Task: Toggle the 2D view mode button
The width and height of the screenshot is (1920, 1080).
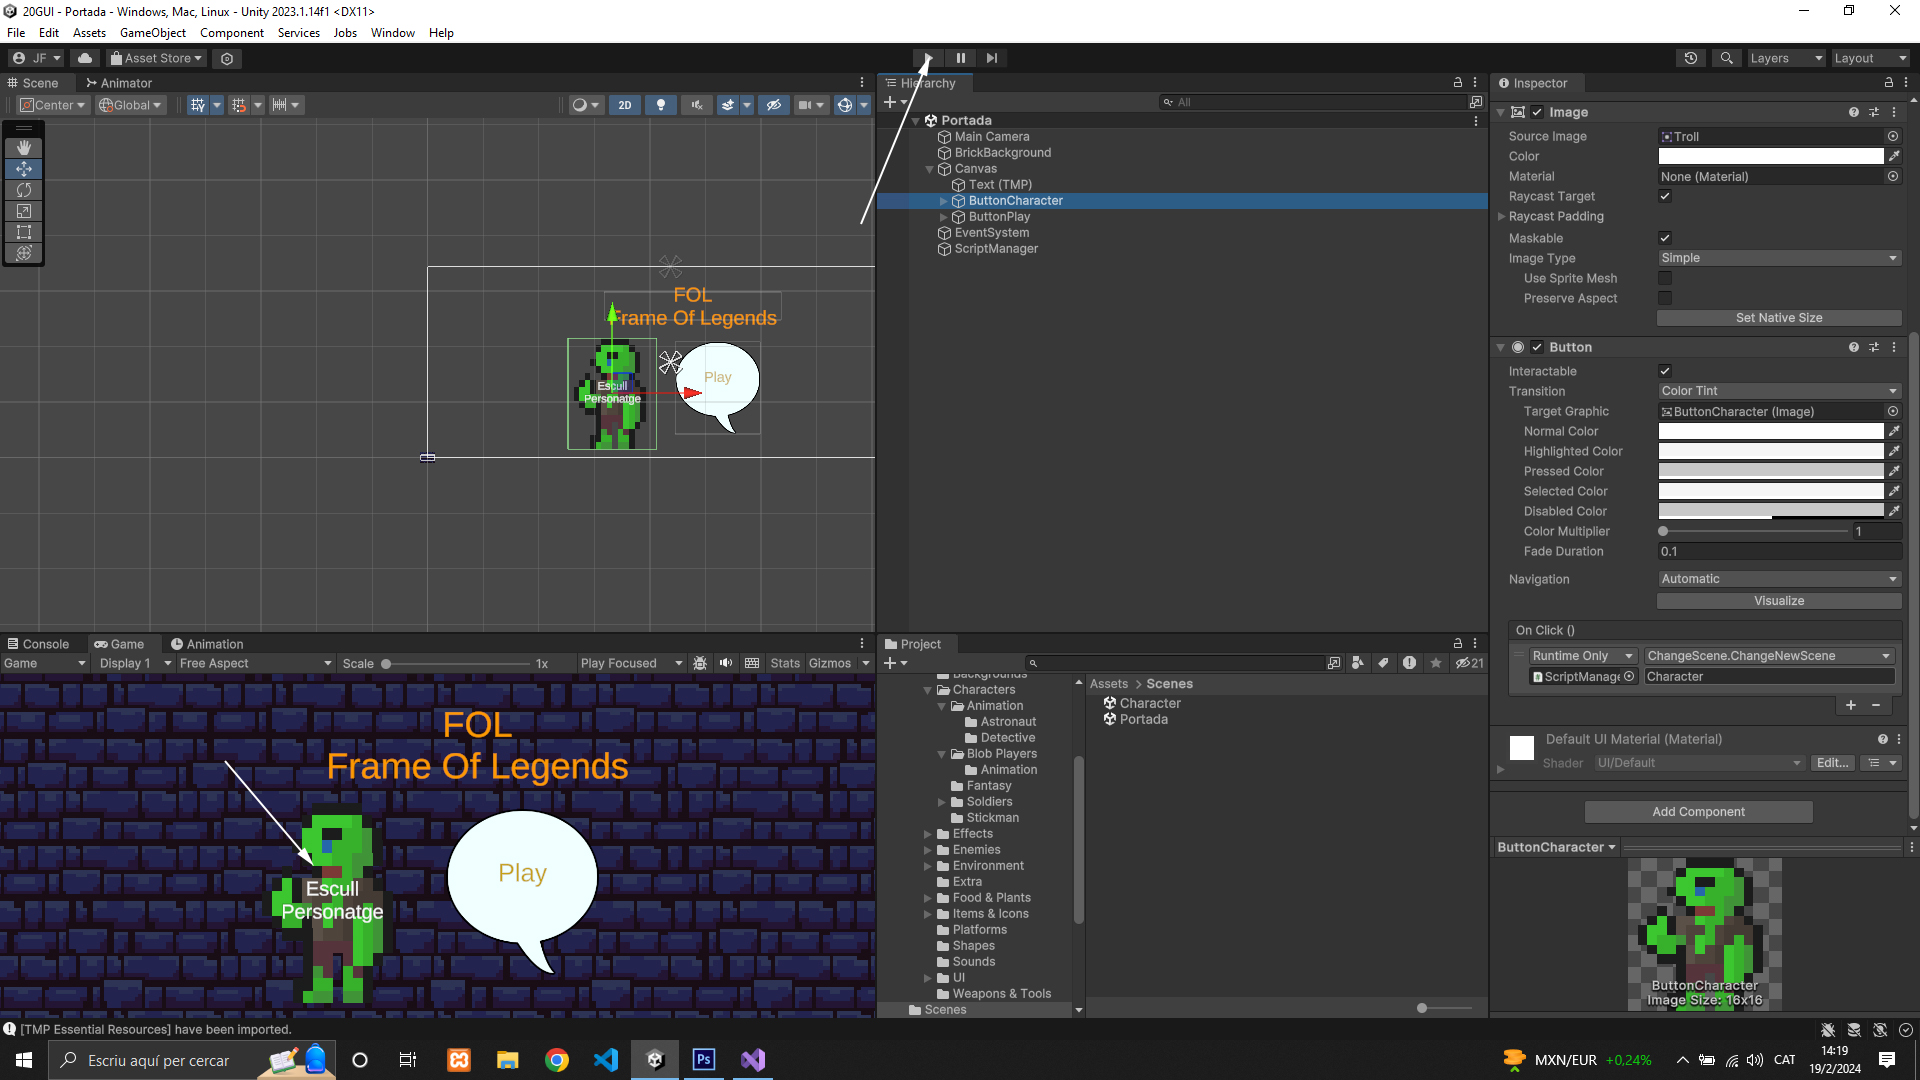Action: pyautogui.click(x=625, y=105)
